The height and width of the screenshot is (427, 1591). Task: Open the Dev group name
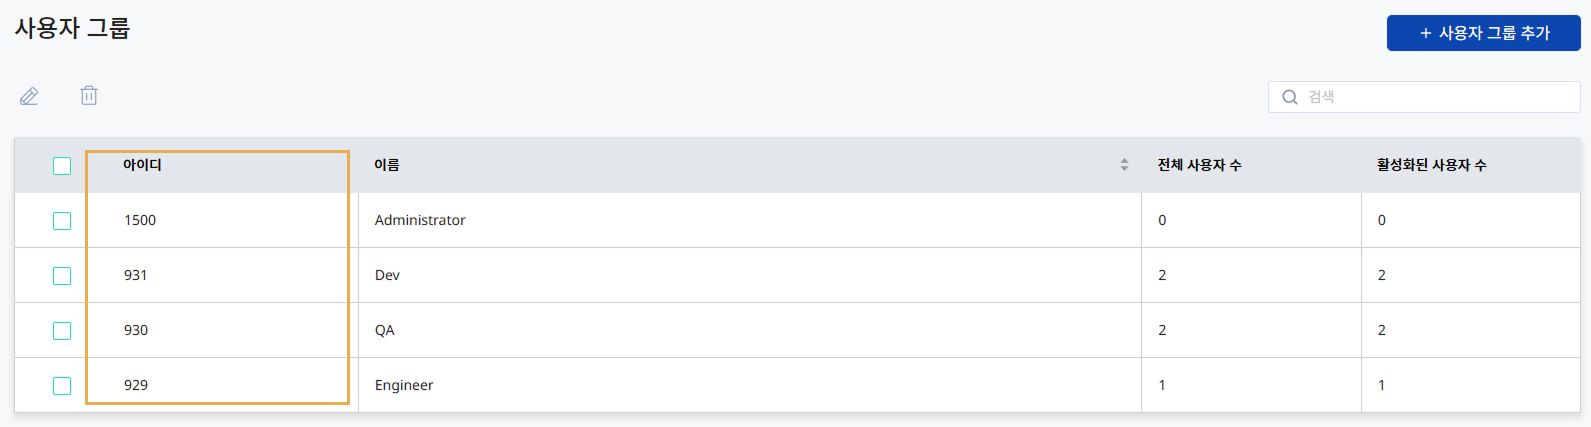click(387, 275)
